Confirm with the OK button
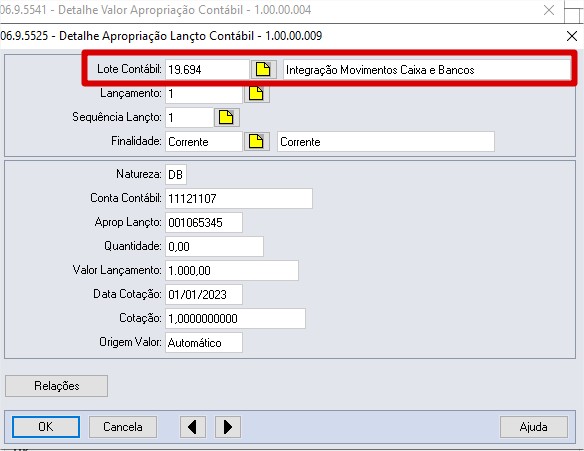This screenshot has width=584, height=451. [x=46, y=427]
